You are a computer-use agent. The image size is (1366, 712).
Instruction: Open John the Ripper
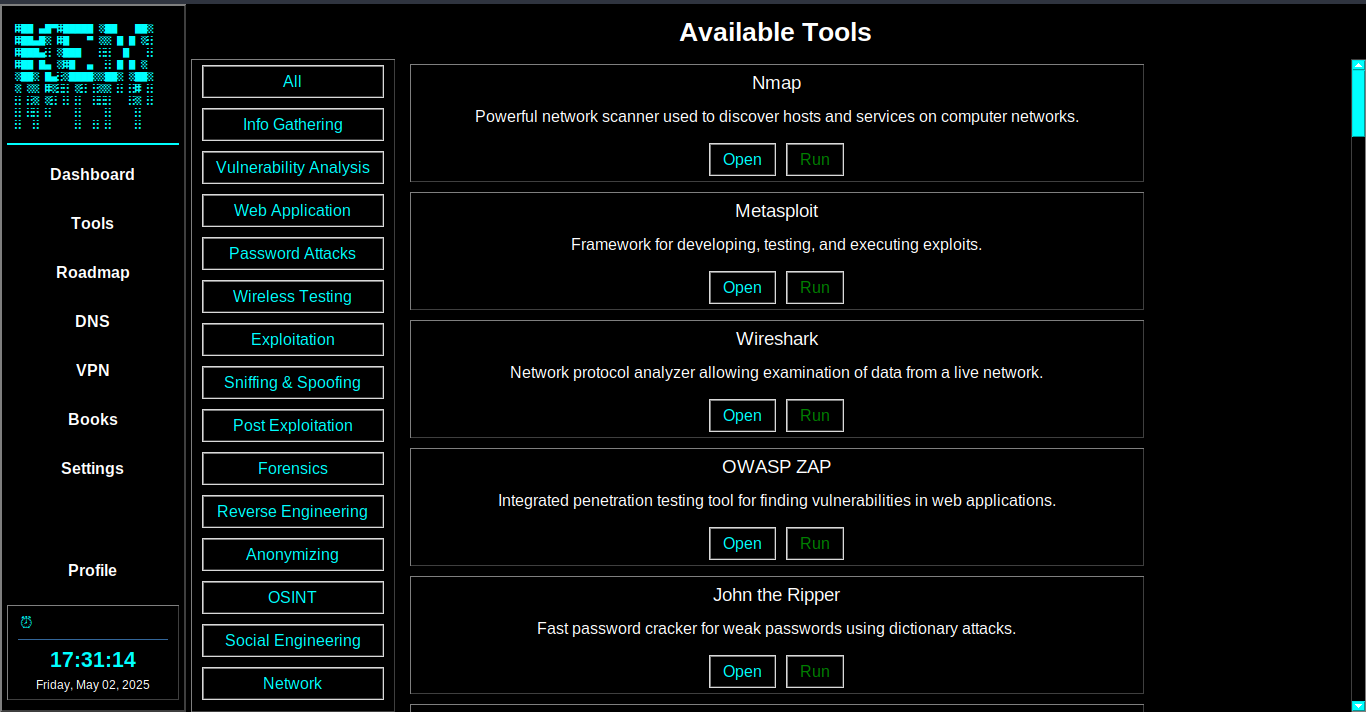[x=742, y=672]
